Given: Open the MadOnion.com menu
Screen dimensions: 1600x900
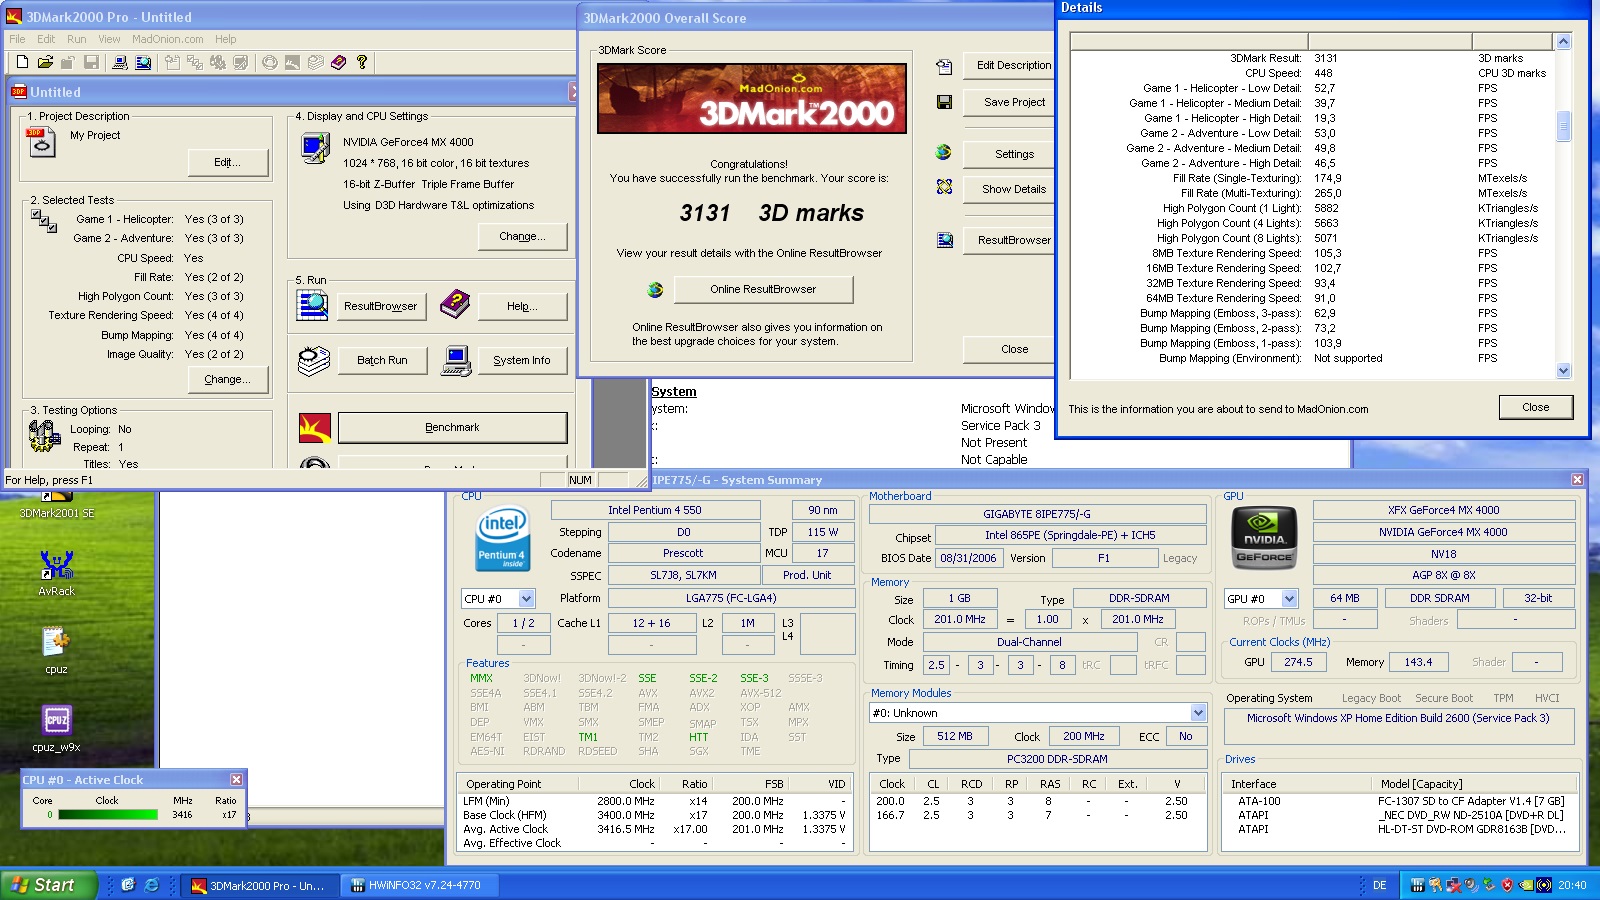Looking at the screenshot, I should (x=168, y=39).
